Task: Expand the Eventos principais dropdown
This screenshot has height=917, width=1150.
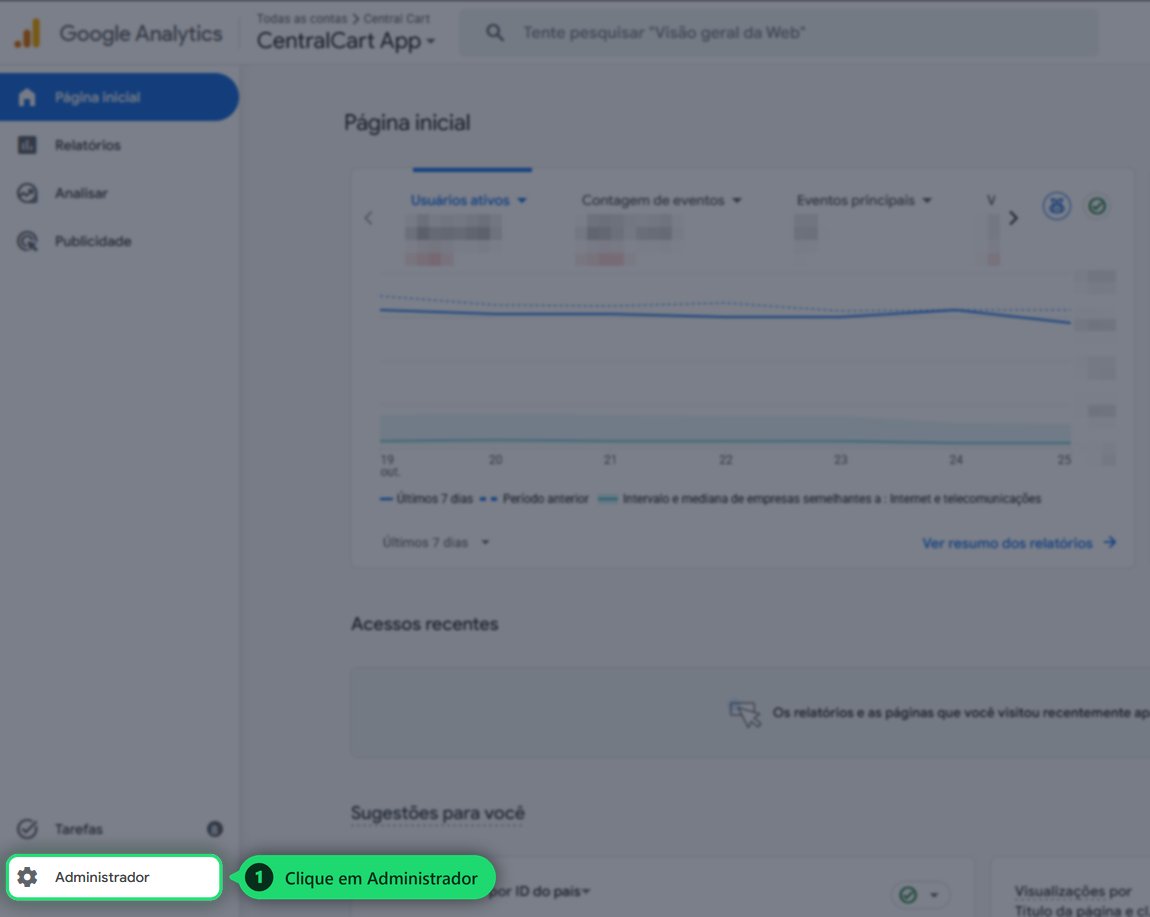Action: tap(927, 200)
